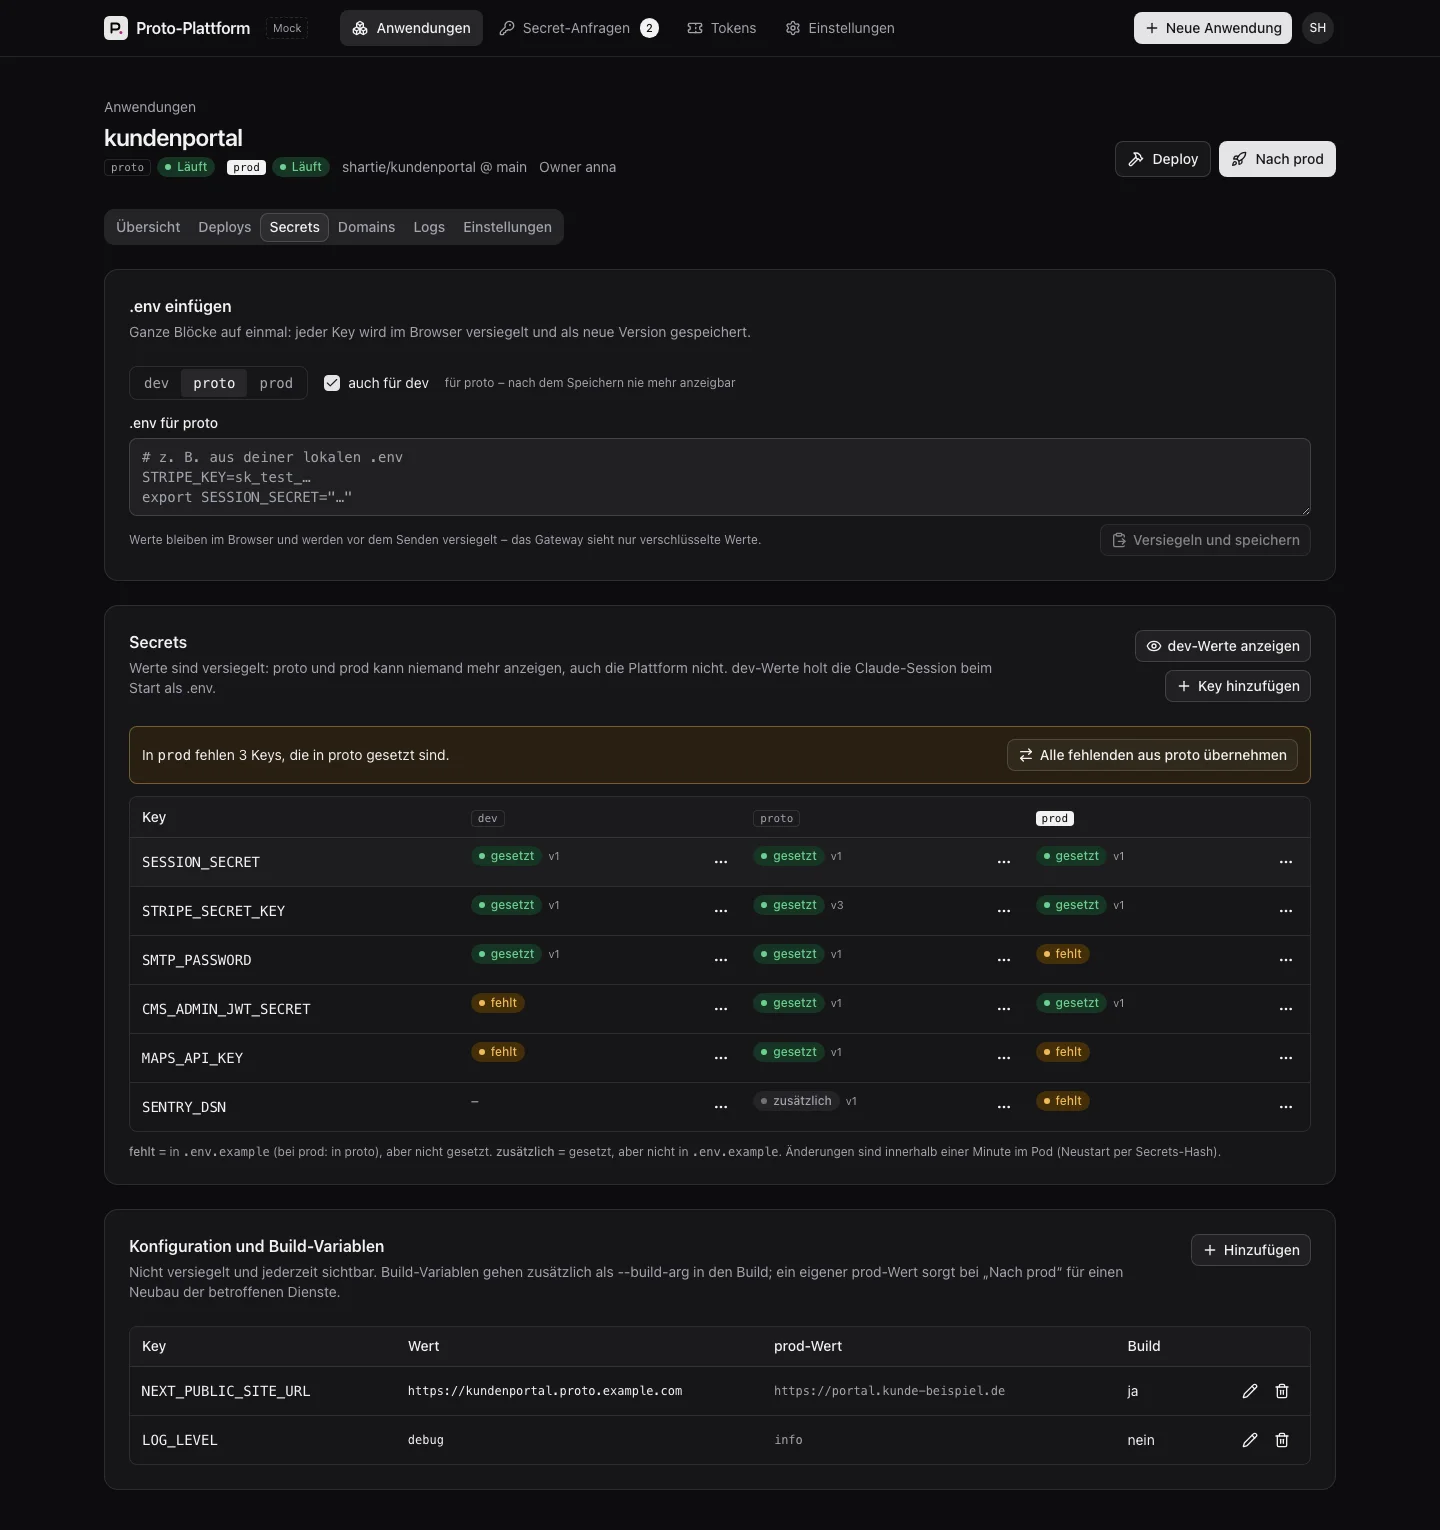The image size is (1440, 1530).
Task: Click the Proto-Plattform logo icon
Action: click(x=116, y=28)
